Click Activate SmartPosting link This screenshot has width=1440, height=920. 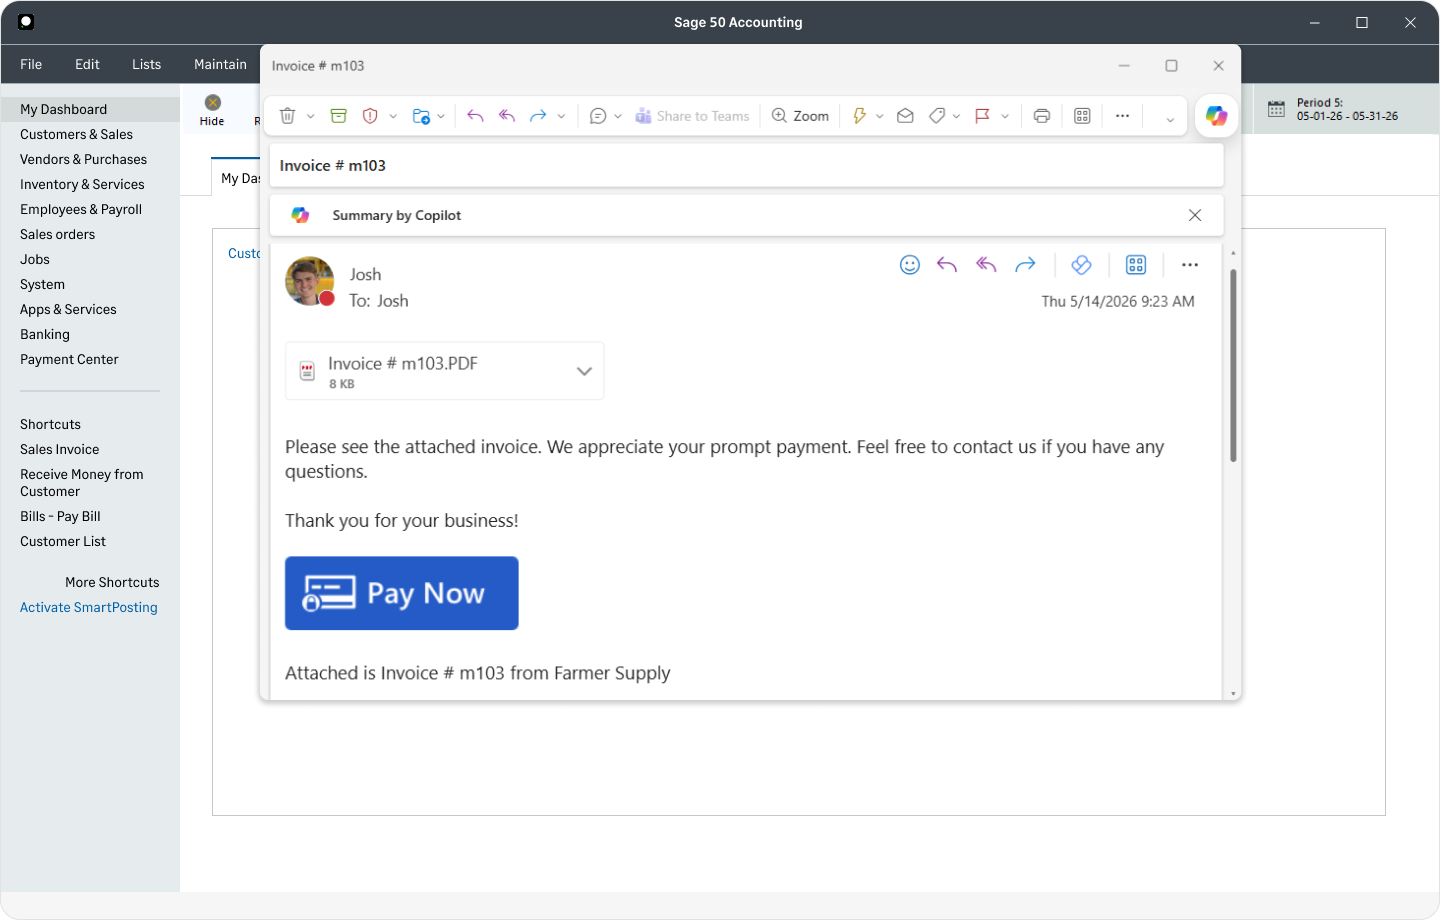pos(89,607)
